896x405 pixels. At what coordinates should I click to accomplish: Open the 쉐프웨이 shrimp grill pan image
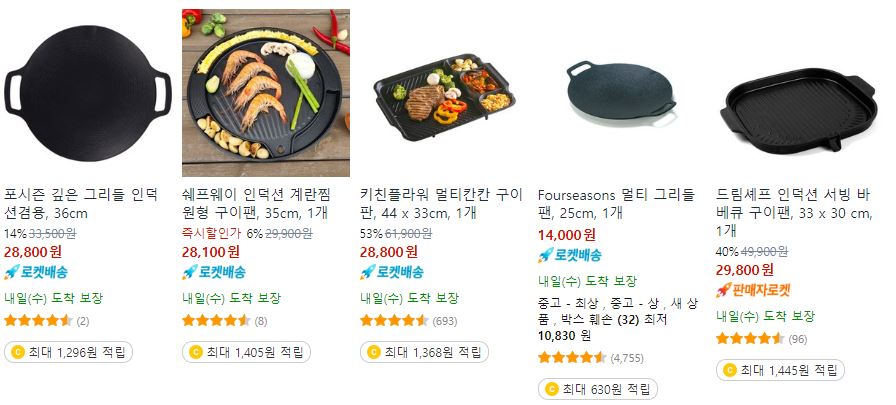coord(266,93)
